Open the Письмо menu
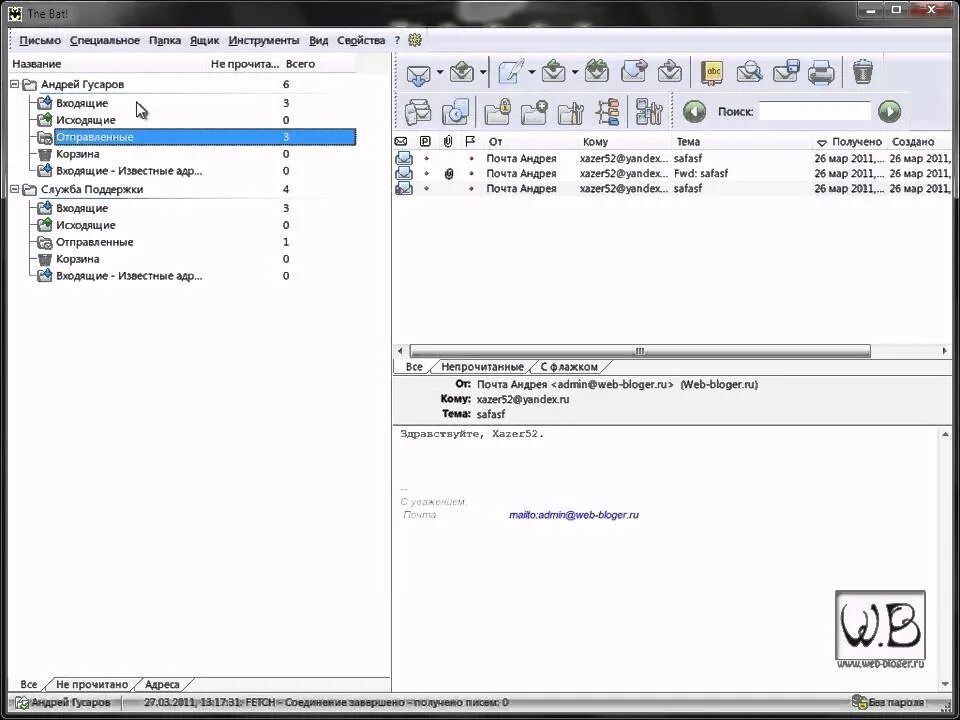Viewport: 960px width, 720px height. [x=40, y=40]
